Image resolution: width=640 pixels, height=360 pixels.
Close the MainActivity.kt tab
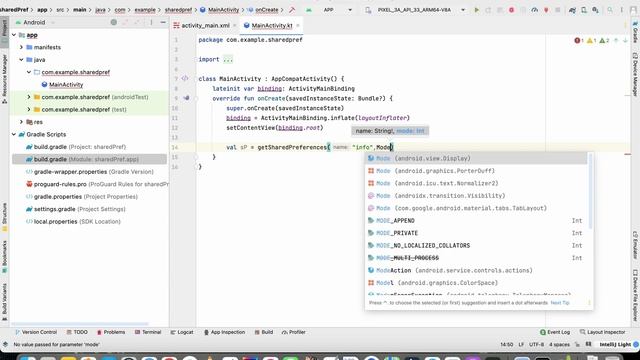pyautogui.click(x=298, y=25)
